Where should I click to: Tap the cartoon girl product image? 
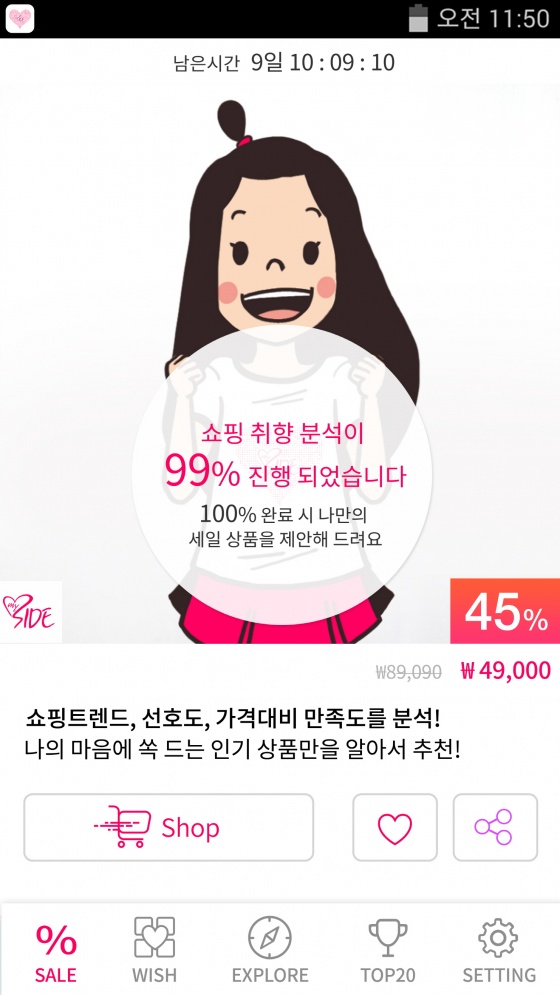click(280, 364)
